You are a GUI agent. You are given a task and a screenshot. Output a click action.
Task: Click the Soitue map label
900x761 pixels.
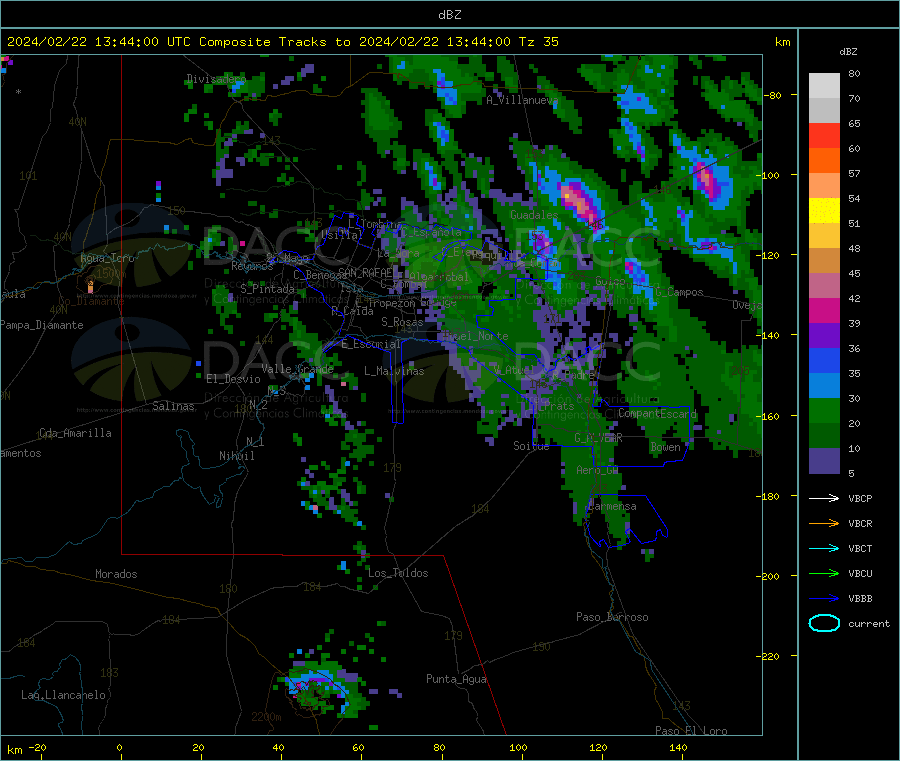pyautogui.click(x=531, y=446)
